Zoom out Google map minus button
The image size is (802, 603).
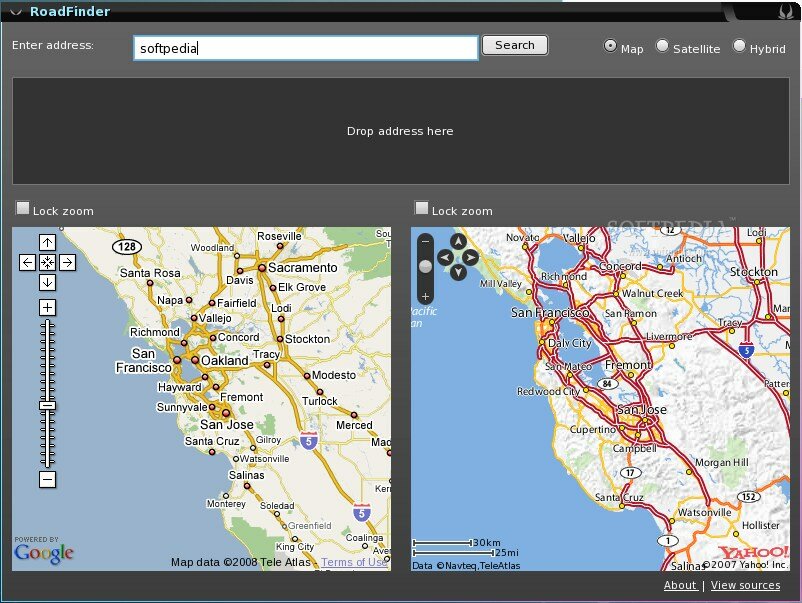(48, 480)
